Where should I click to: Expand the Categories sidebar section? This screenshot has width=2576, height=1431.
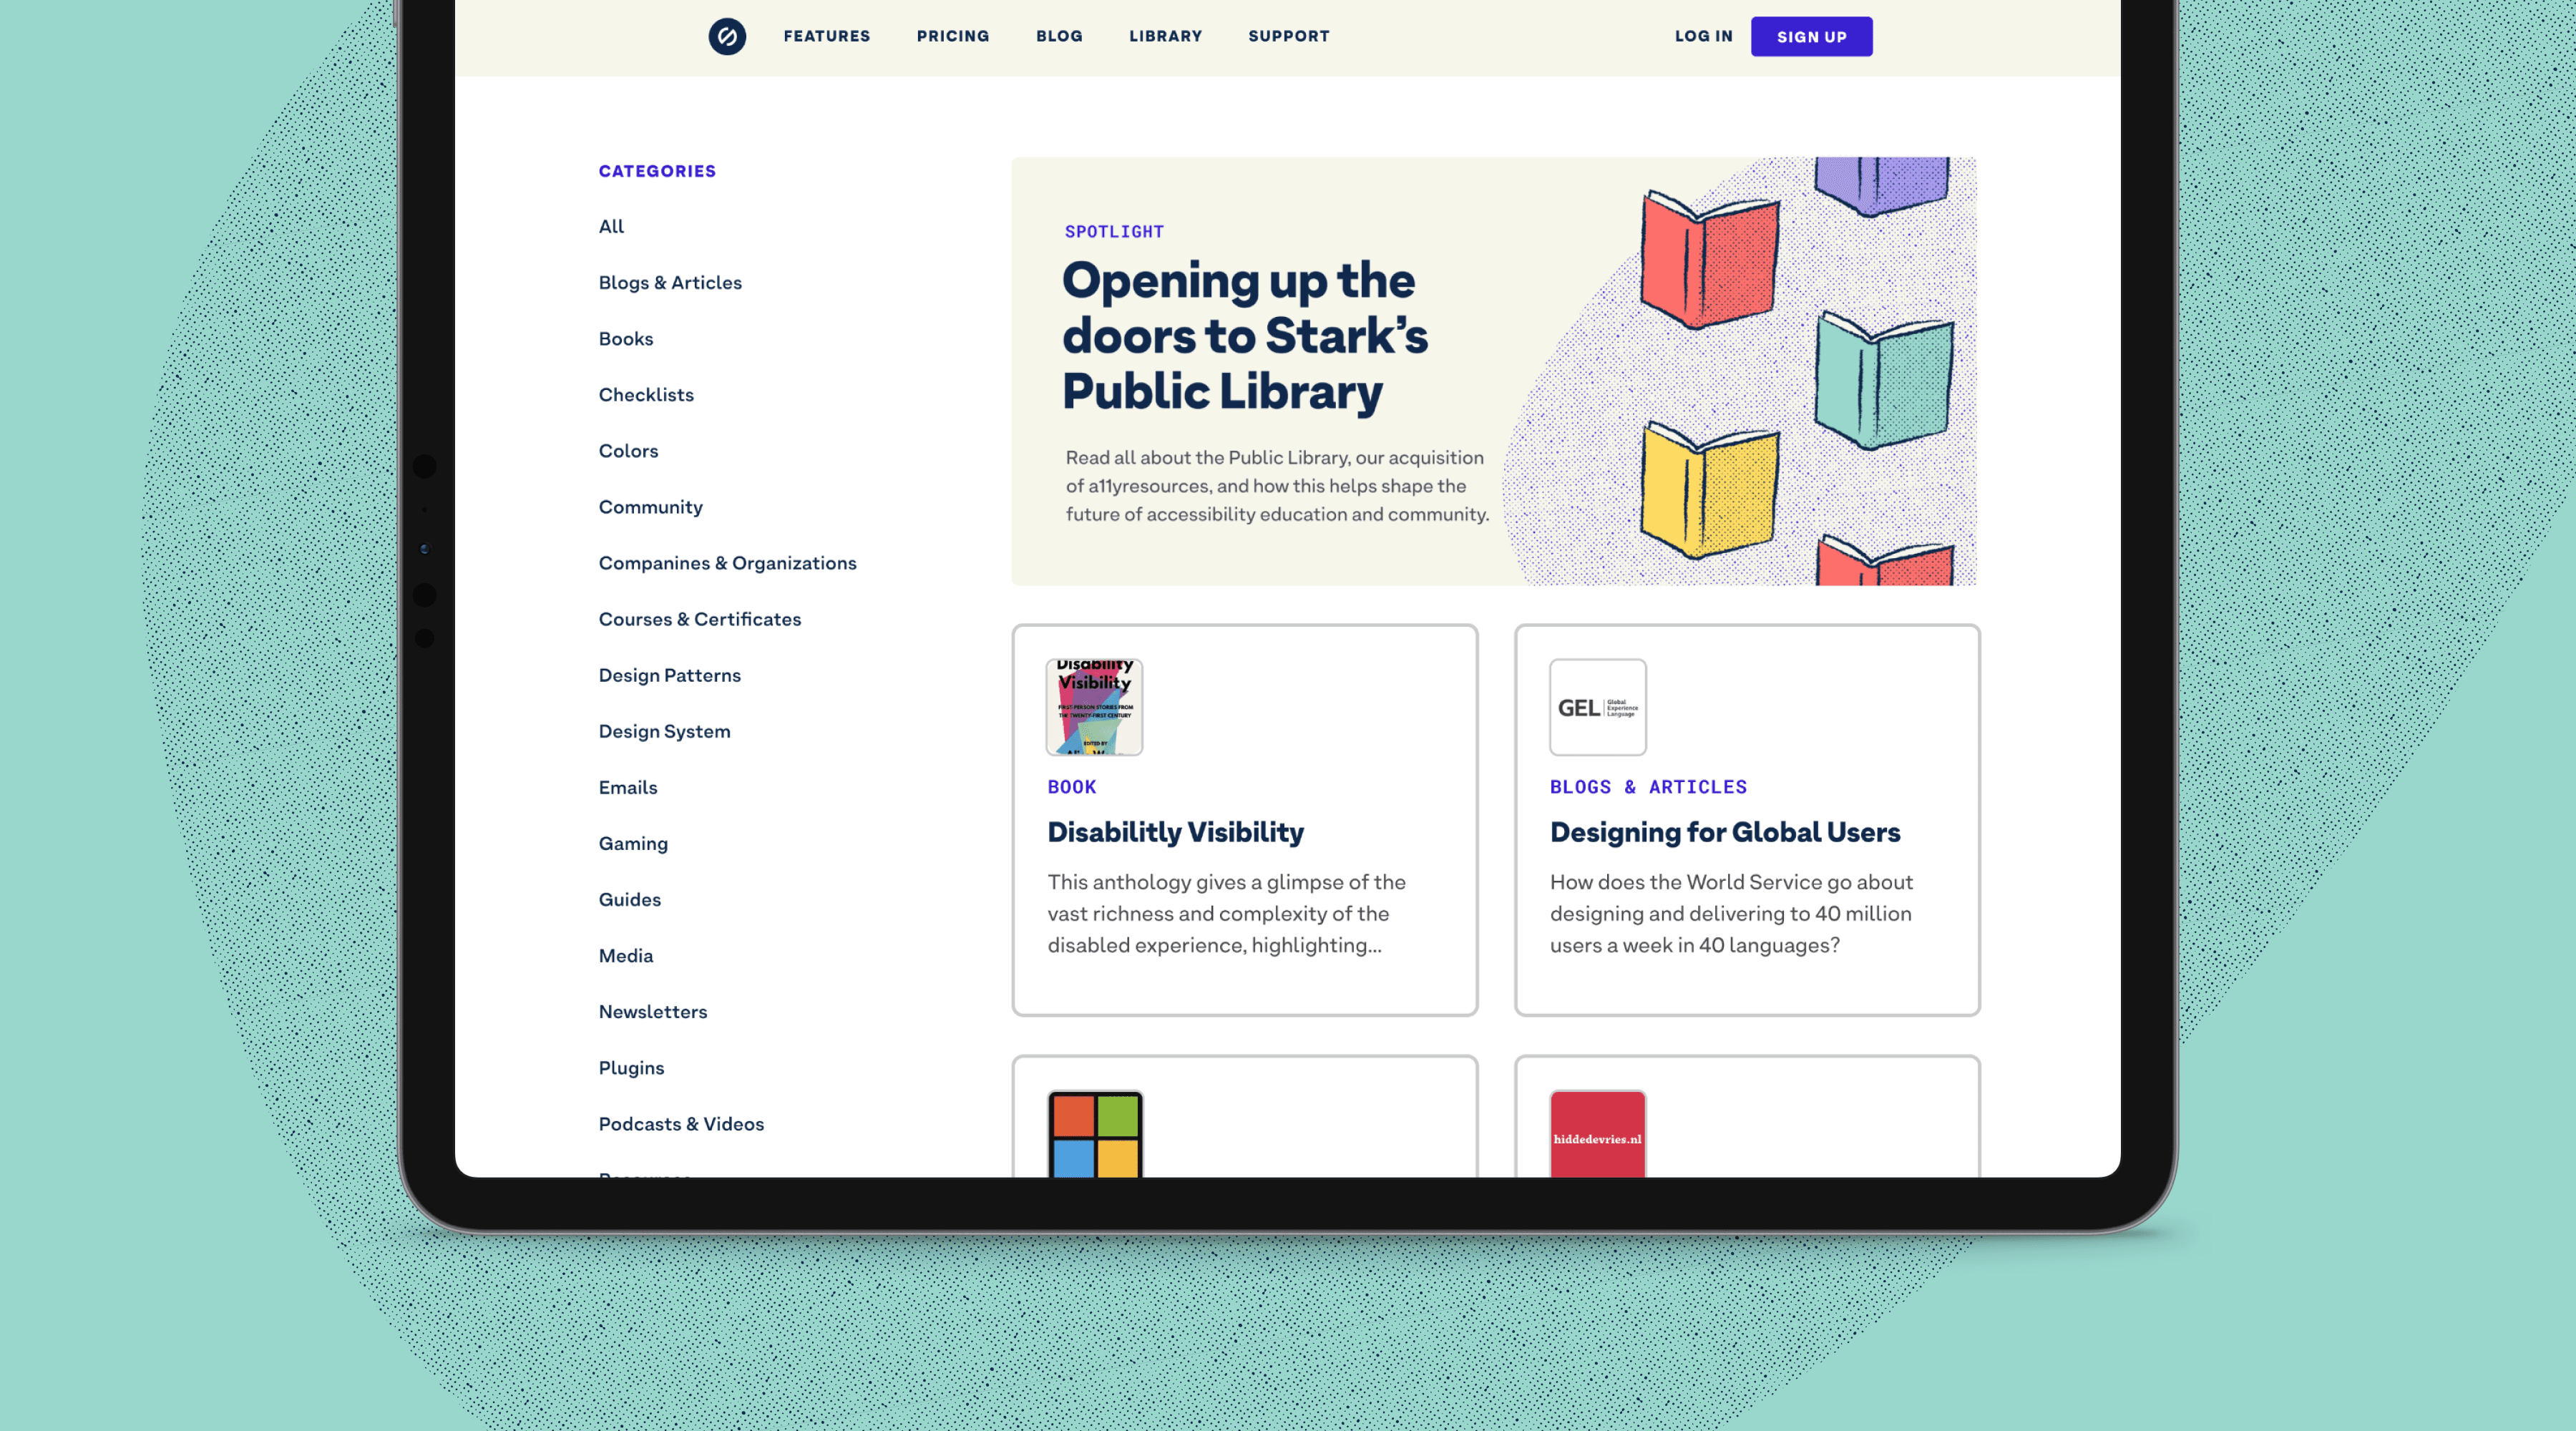pyautogui.click(x=657, y=171)
